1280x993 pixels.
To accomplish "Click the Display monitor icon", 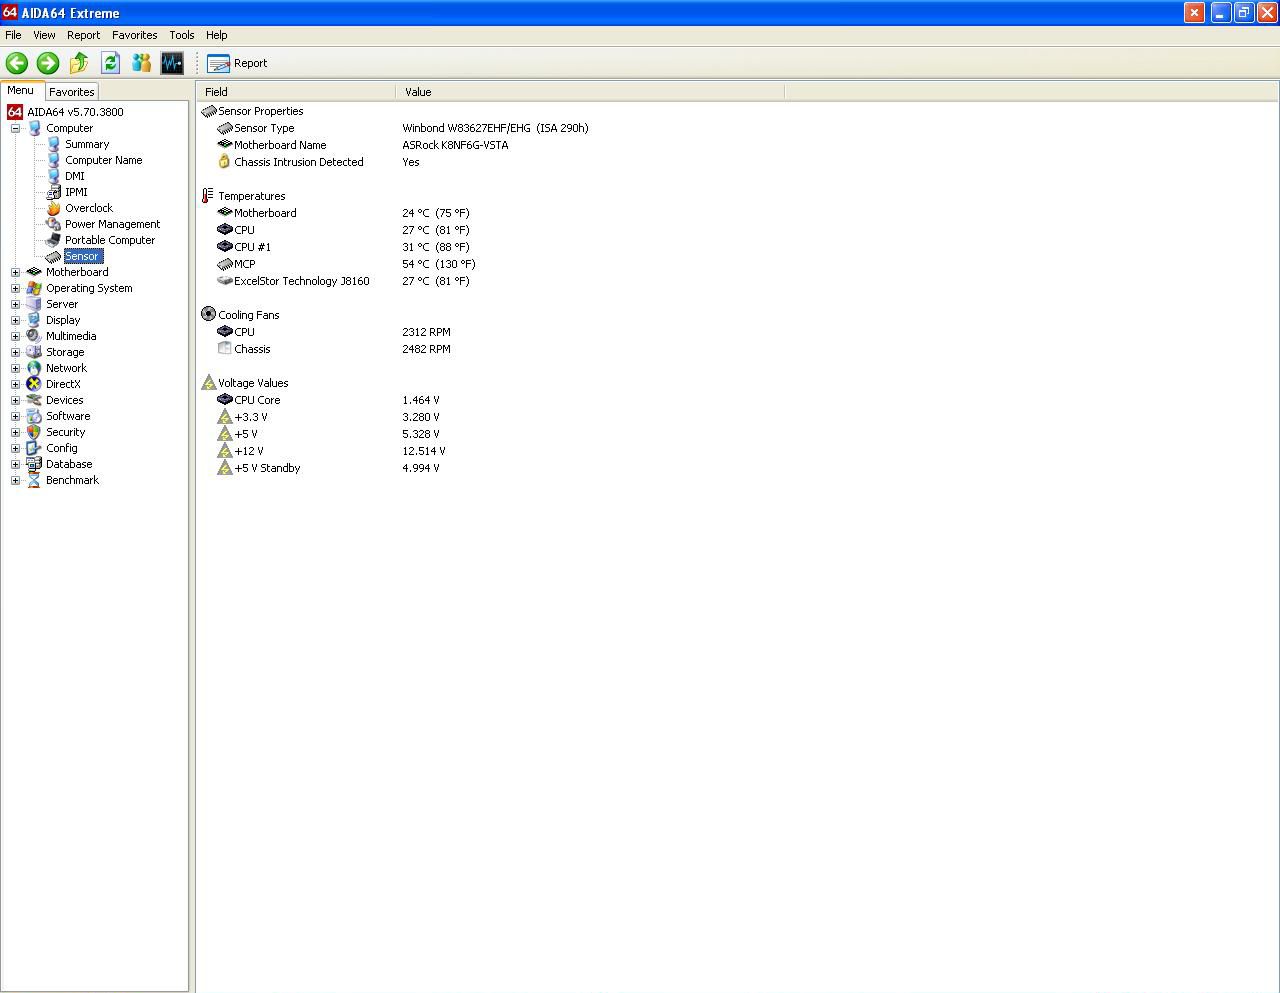I will pos(34,320).
